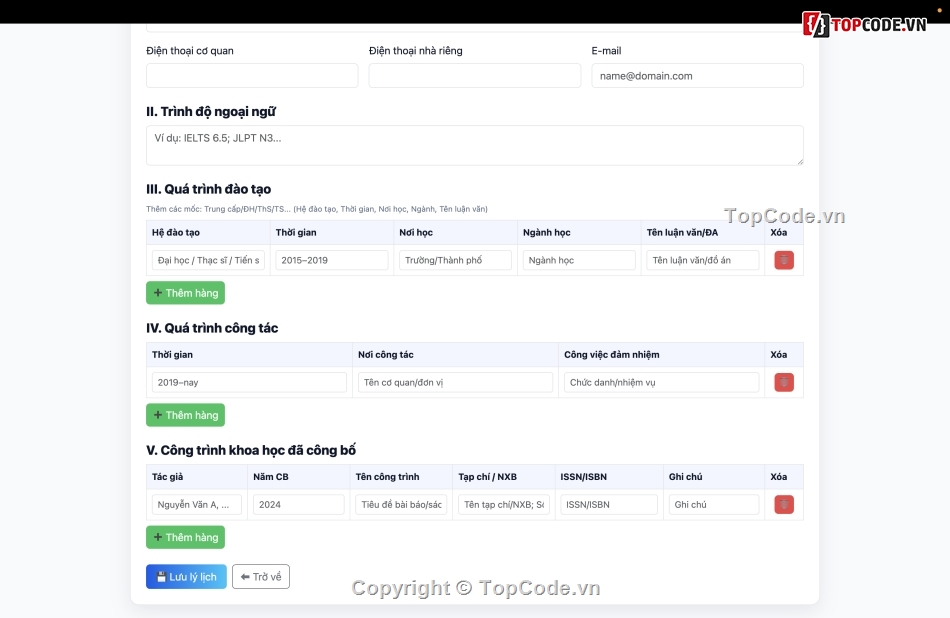Delete the training history row via trash icon
Screen dimensions: 950x618
click(x=783, y=260)
